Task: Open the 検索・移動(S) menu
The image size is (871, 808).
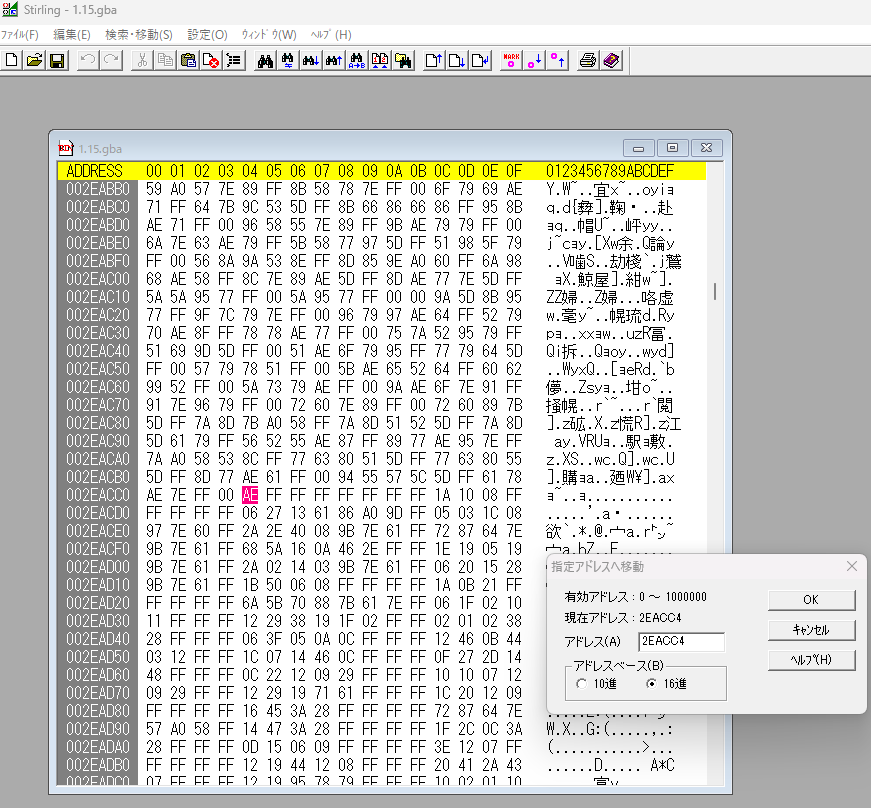Action: pyautogui.click(x=139, y=34)
